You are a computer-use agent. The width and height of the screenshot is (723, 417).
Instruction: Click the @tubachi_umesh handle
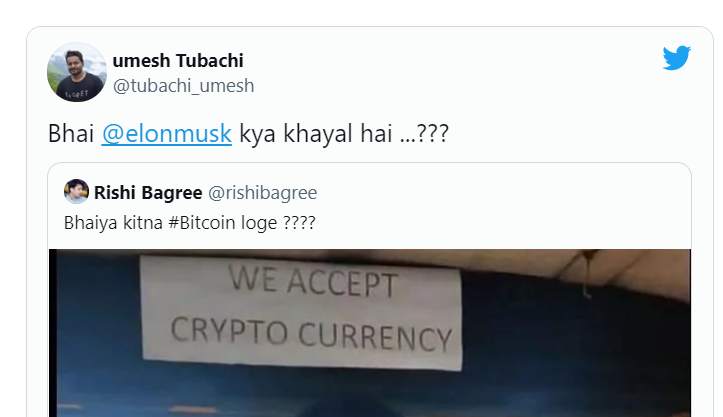pos(184,86)
